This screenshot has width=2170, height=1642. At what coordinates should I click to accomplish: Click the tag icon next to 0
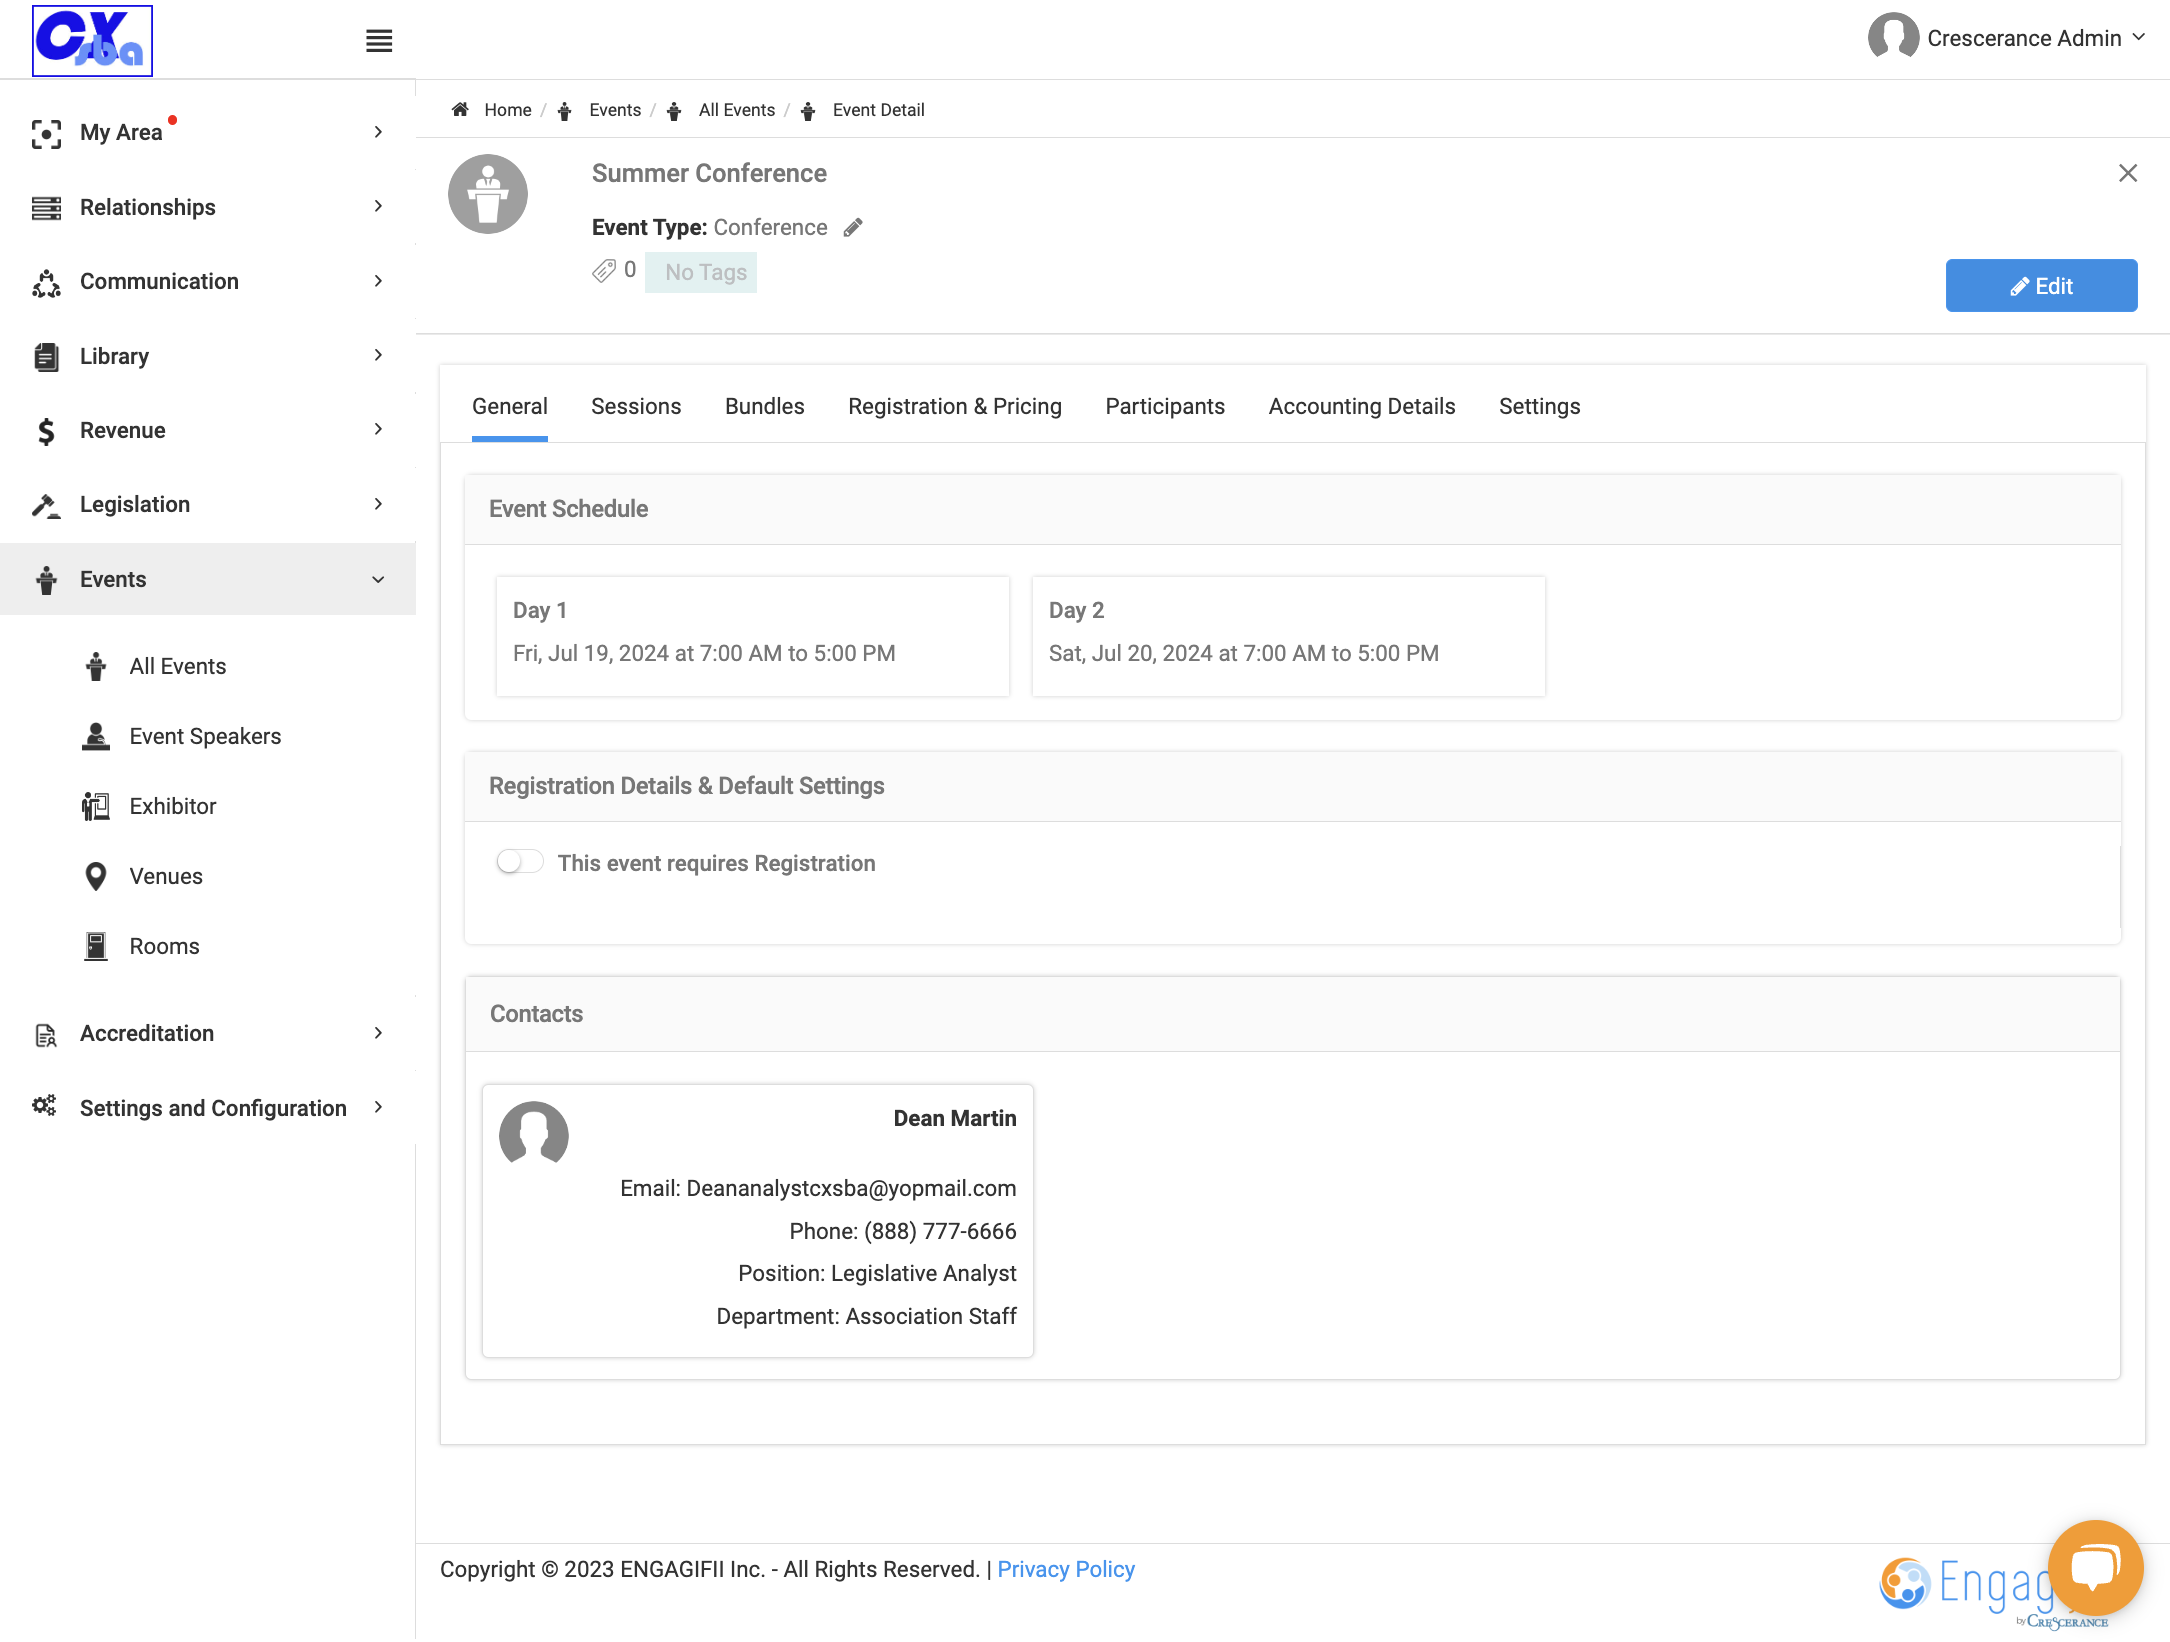(604, 271)
